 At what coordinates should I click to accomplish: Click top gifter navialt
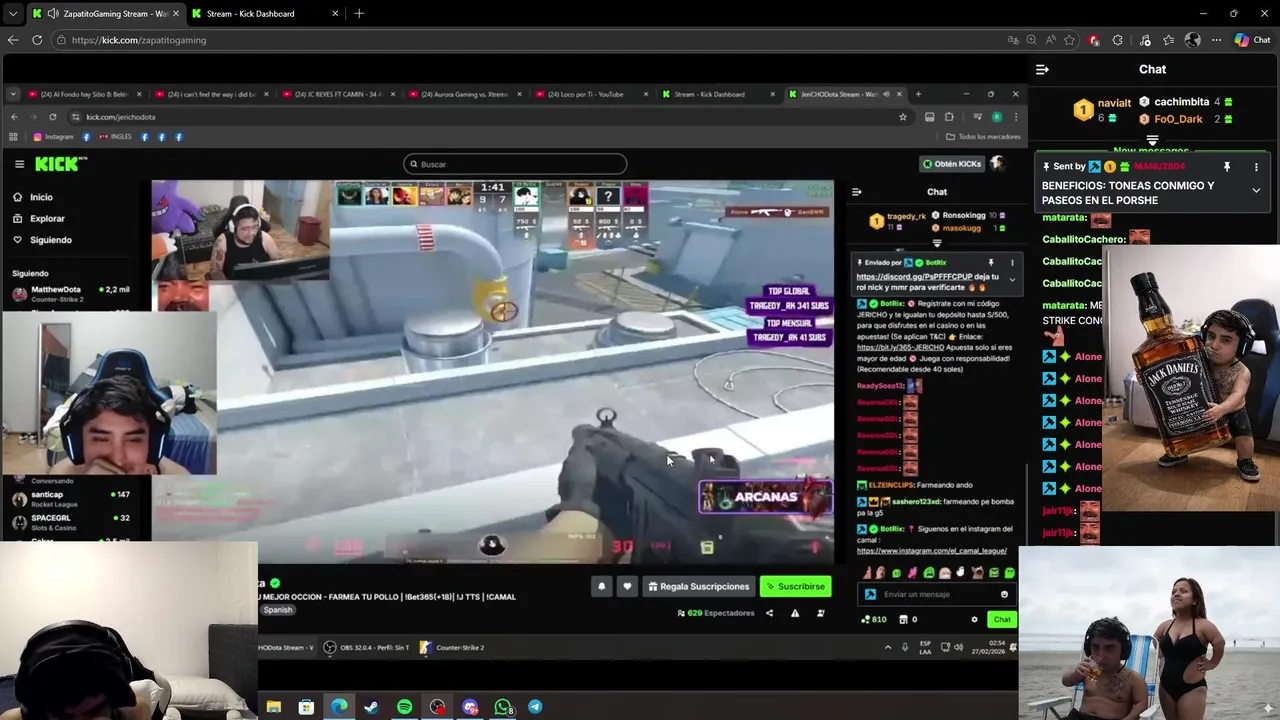click(1114, 103)
